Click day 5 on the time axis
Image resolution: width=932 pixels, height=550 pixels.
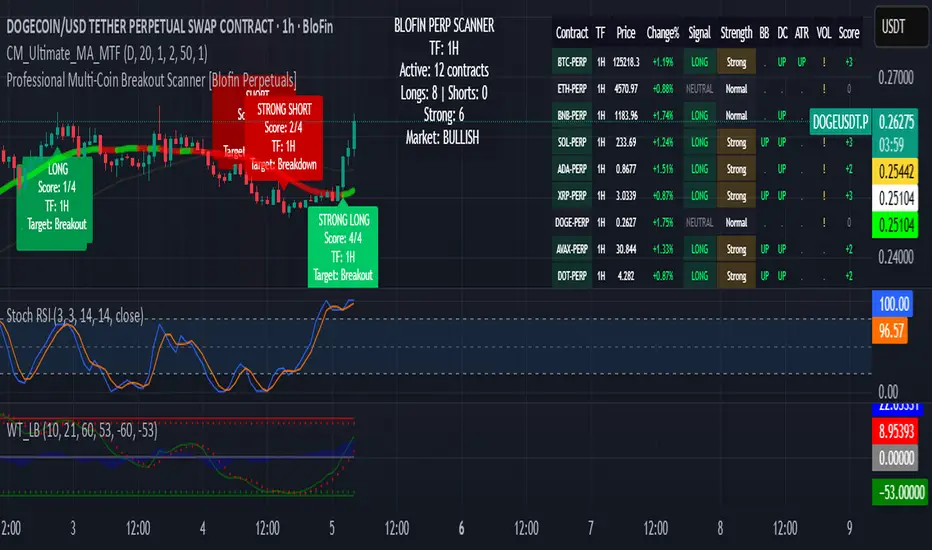[x=332, y=528]
